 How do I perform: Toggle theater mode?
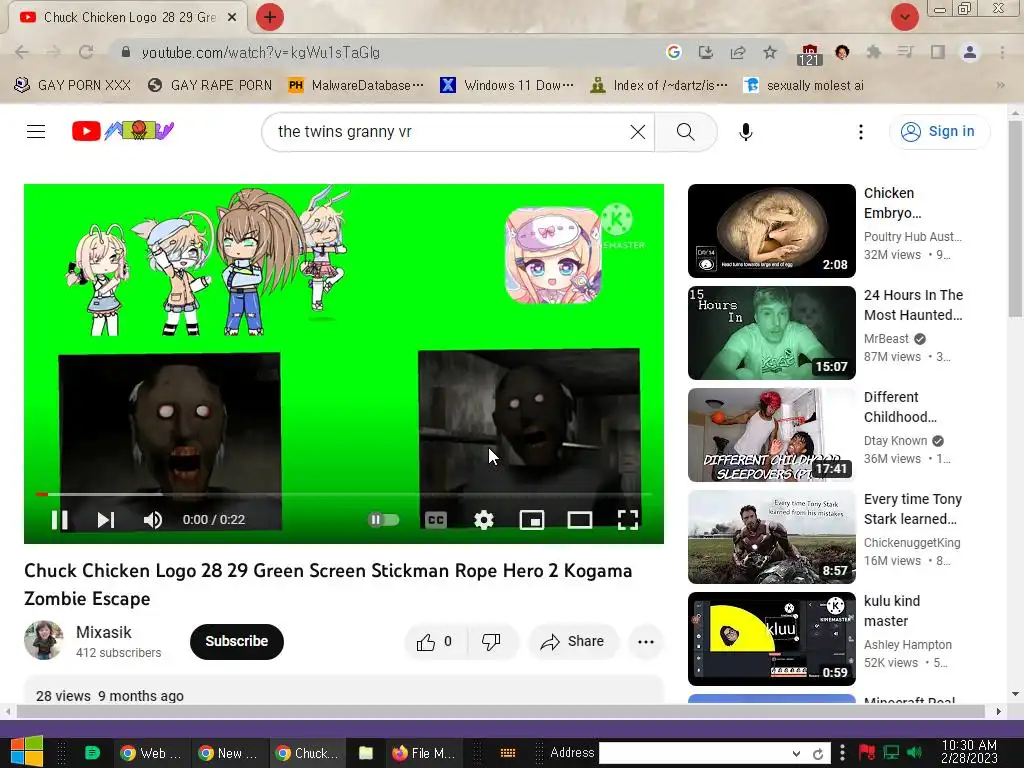tap(579, 520)
